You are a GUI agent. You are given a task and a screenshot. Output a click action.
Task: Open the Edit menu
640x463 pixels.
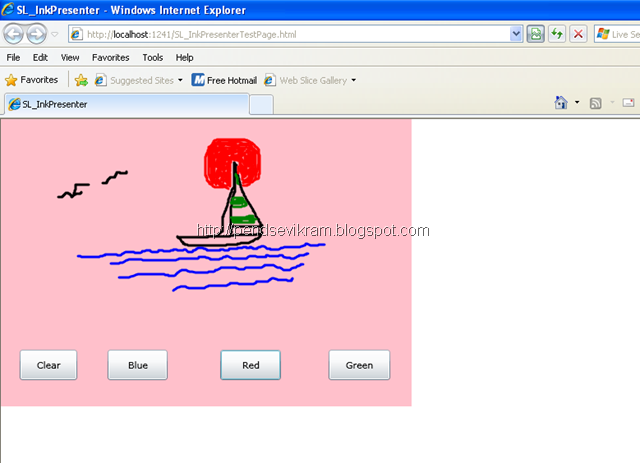pos(40,58)
